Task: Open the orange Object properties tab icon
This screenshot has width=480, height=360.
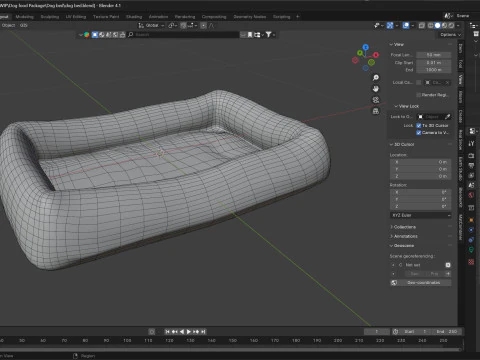Action: [x=471, y=220]
